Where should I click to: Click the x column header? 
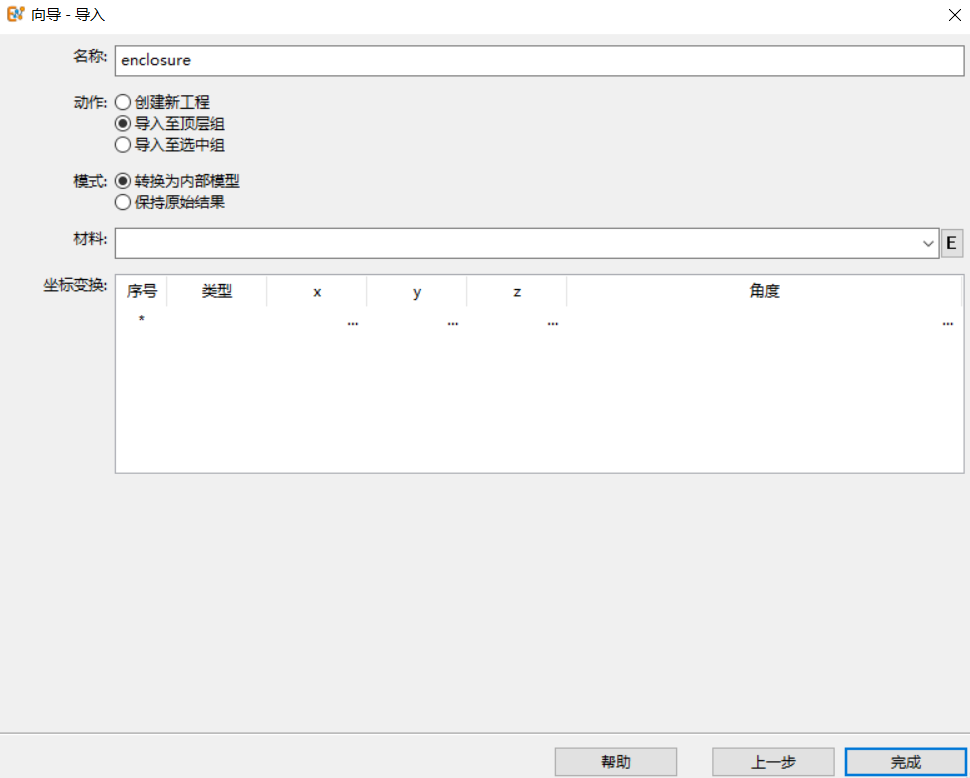pyautogui.click(x=317, y=291)
